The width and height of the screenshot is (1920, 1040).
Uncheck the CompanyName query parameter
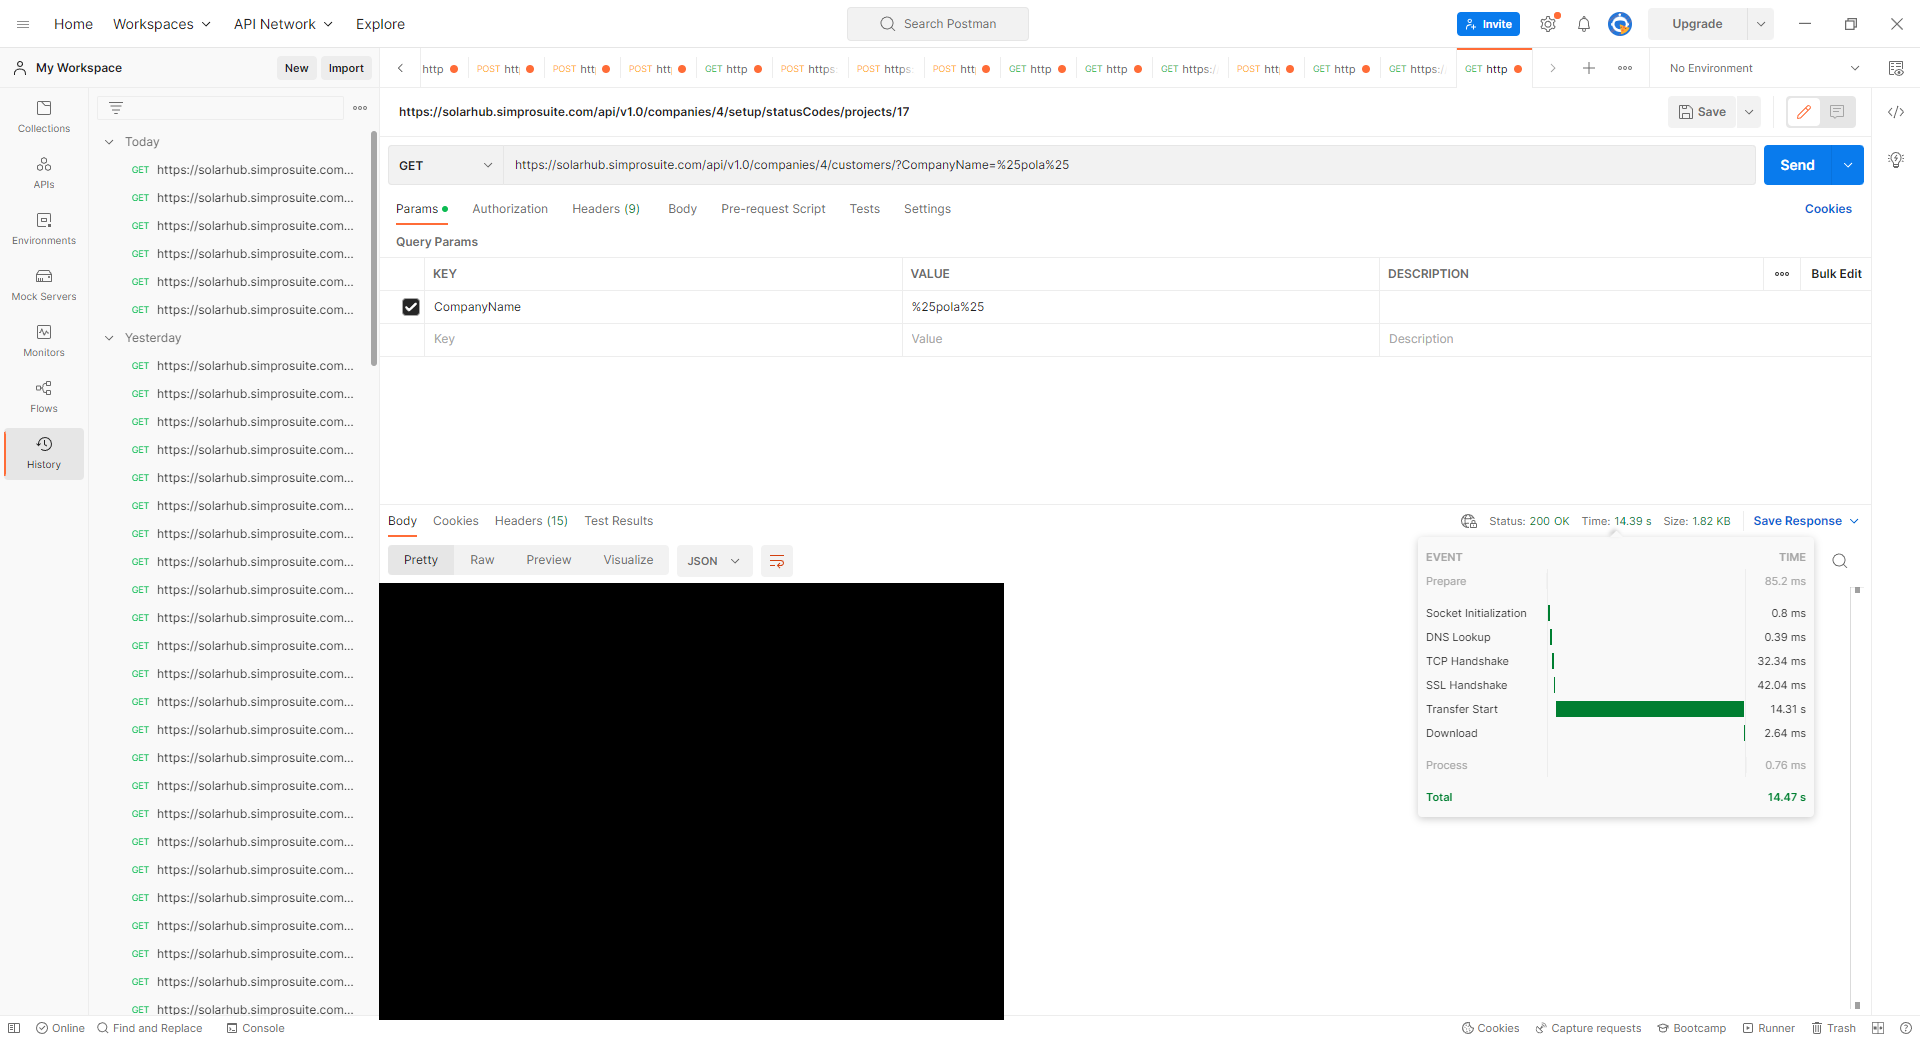(411, 307)
